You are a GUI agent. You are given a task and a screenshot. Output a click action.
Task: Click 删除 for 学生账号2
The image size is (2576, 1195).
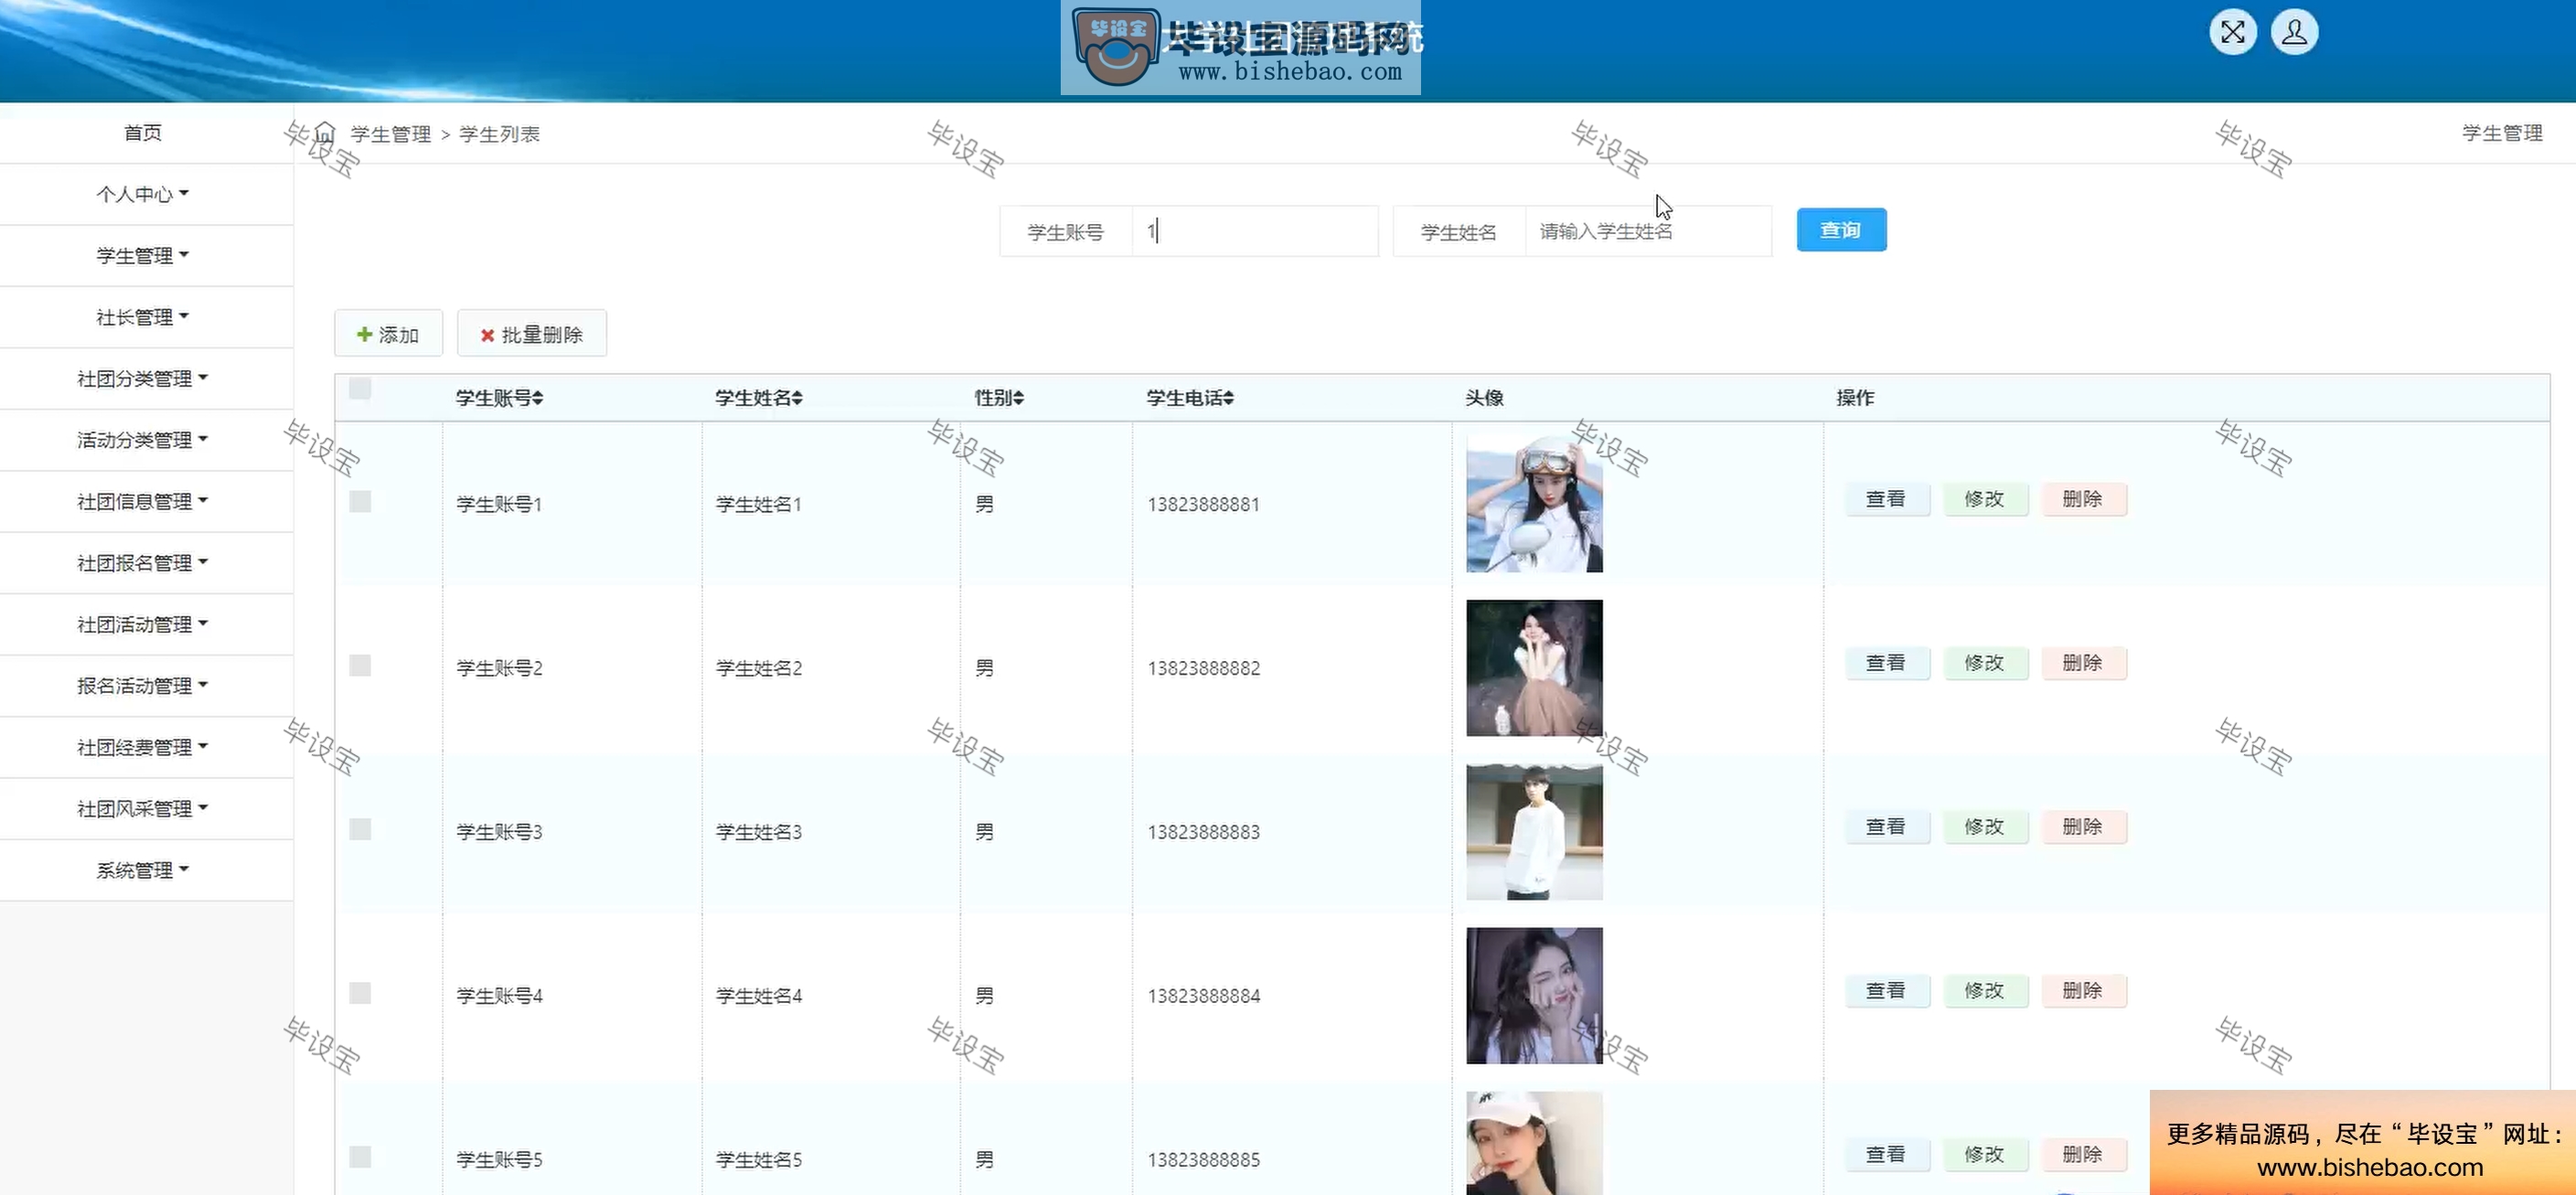pos(2083,663)
